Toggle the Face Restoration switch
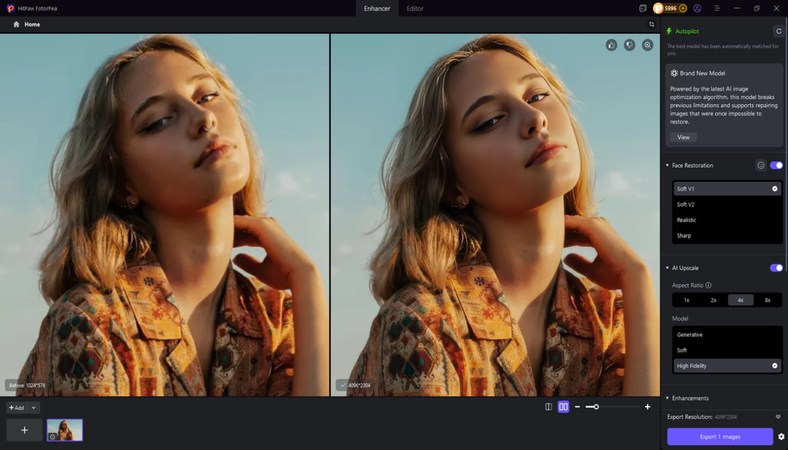 pos(776,165)
